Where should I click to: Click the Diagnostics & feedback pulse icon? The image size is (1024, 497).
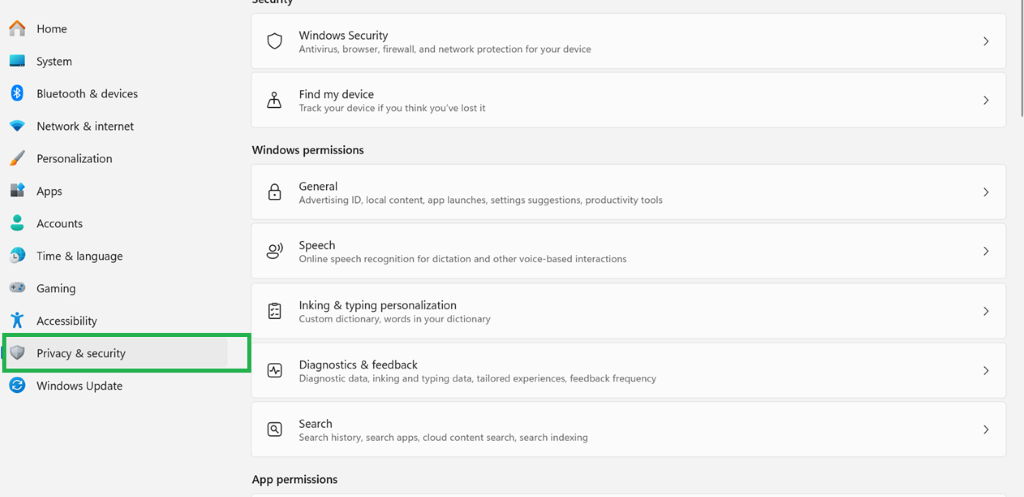point(275,370)
